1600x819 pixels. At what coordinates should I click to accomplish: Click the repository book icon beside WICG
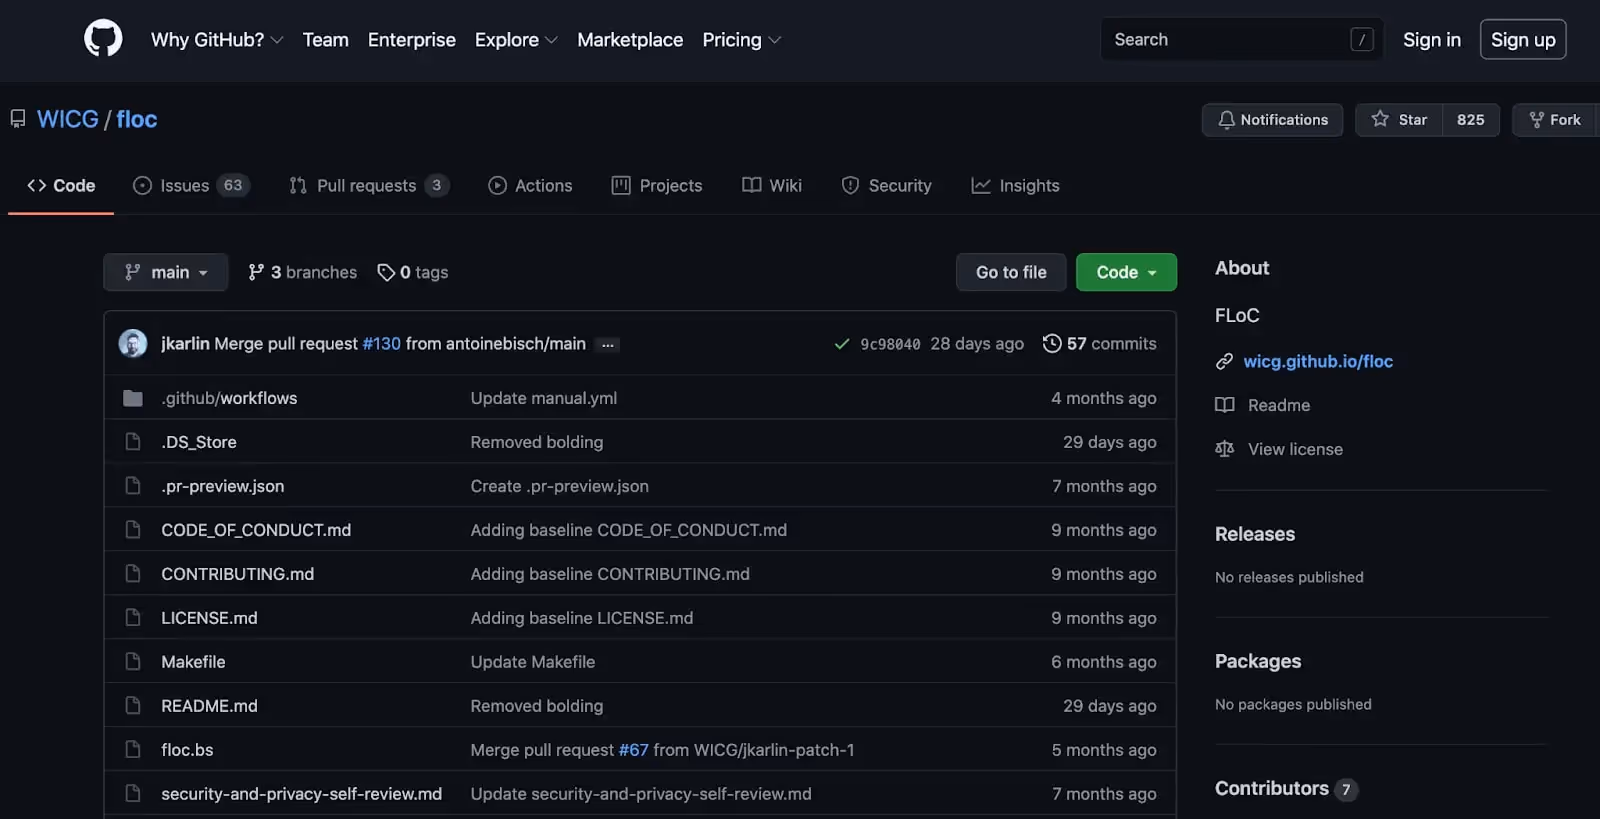click(x=18, y=119)
